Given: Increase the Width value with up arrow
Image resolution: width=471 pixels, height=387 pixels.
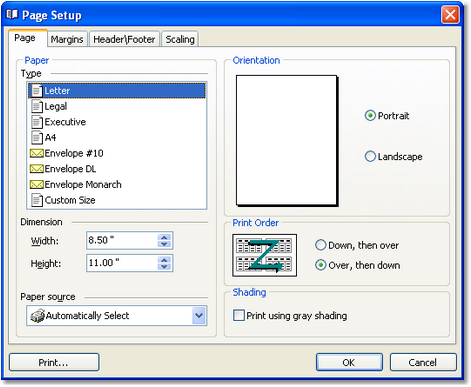Looking at the screenshot, I should (x=164, y=237).
